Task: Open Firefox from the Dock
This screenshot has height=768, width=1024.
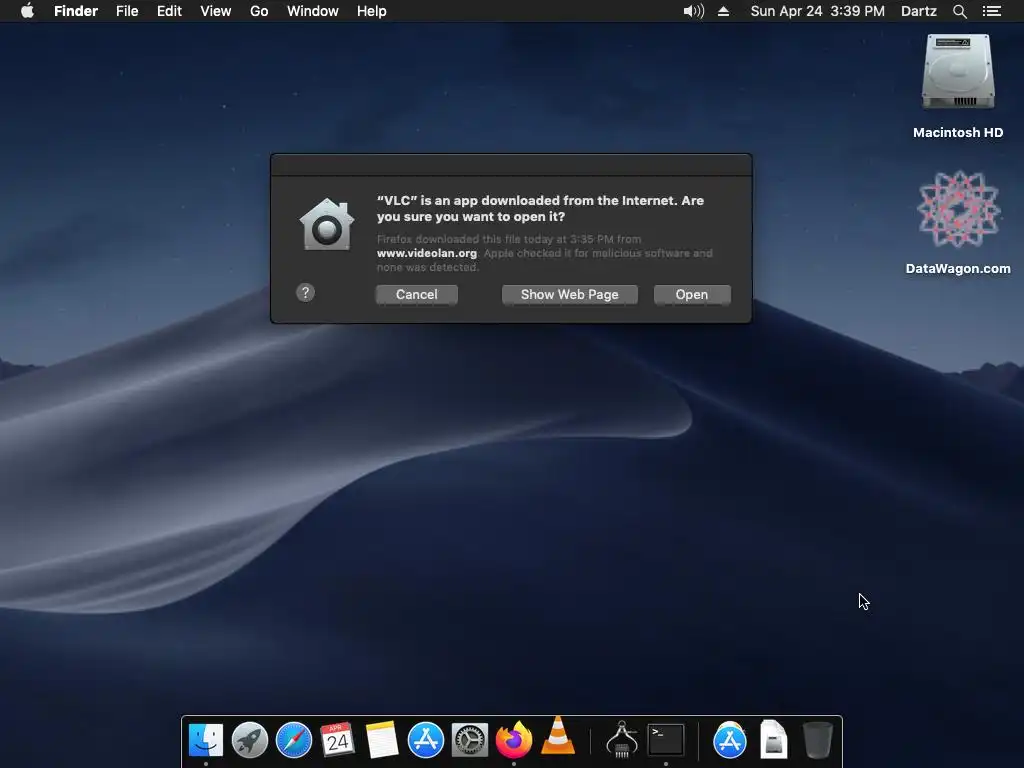Action: pyautogui.click(x=514, y=740)
